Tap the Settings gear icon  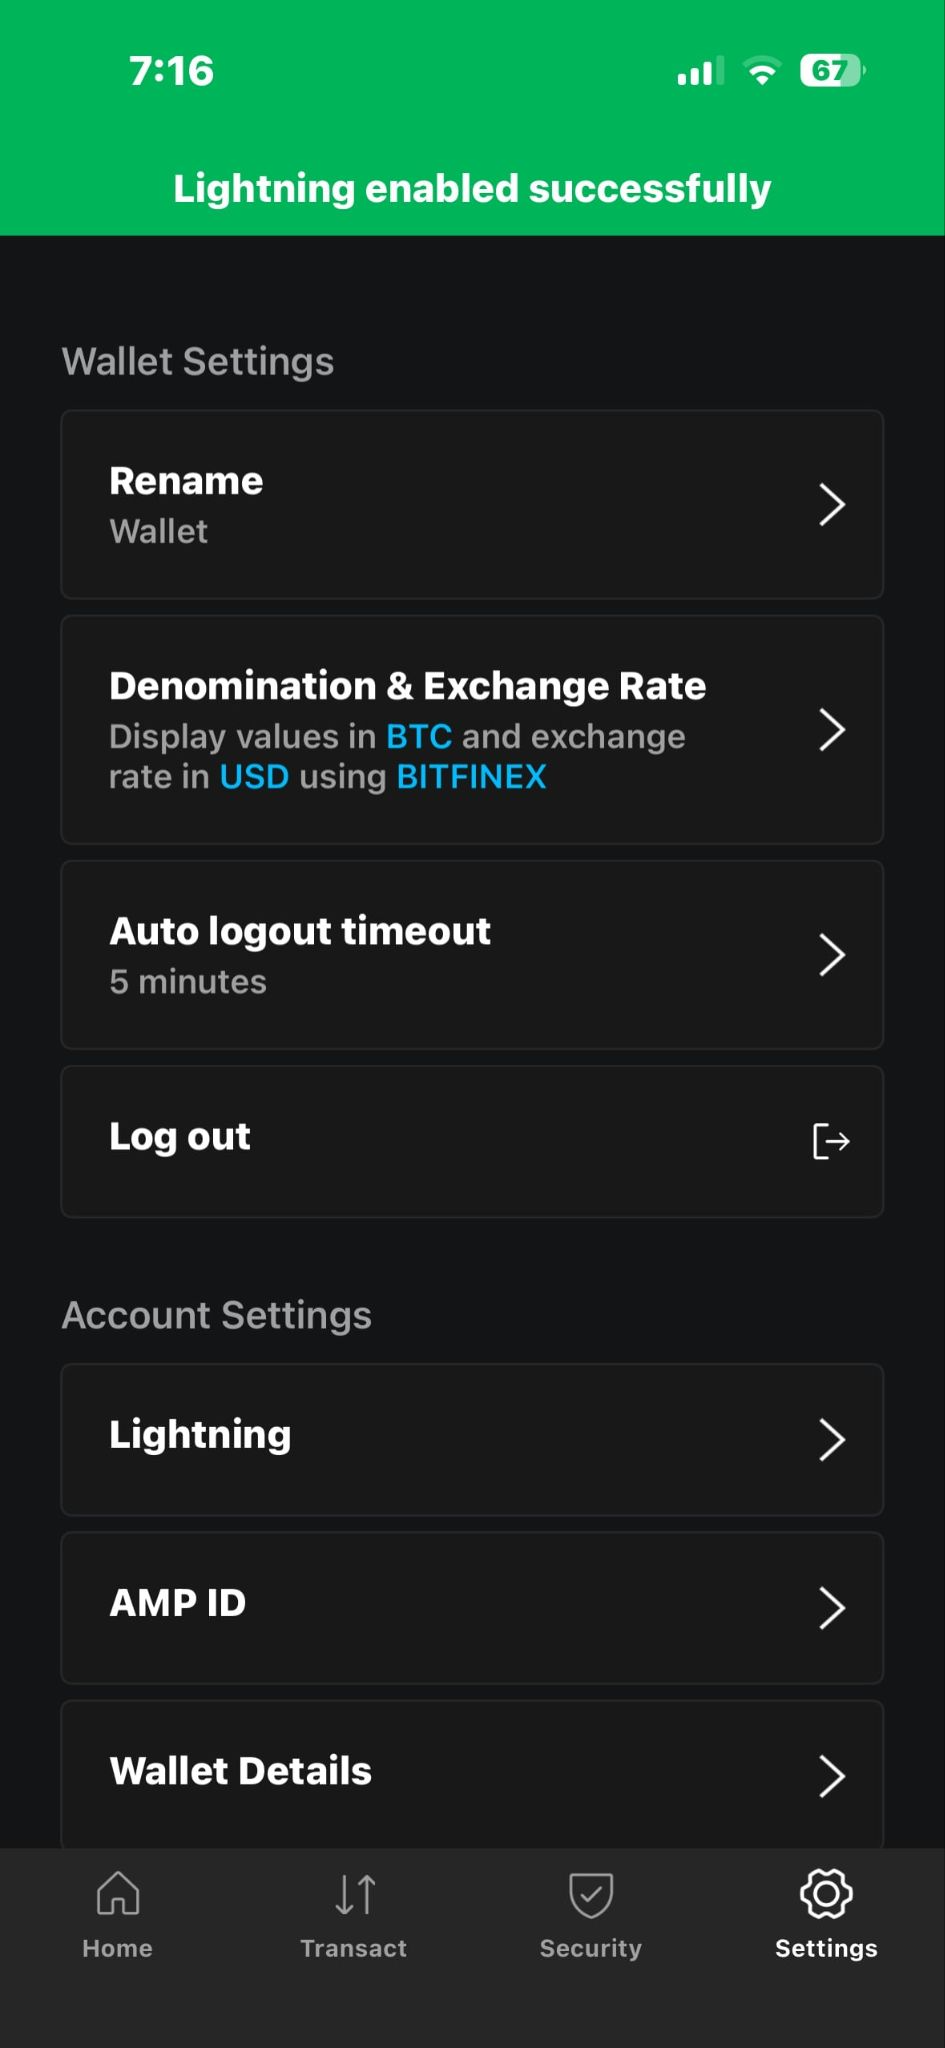[826, 1894]
